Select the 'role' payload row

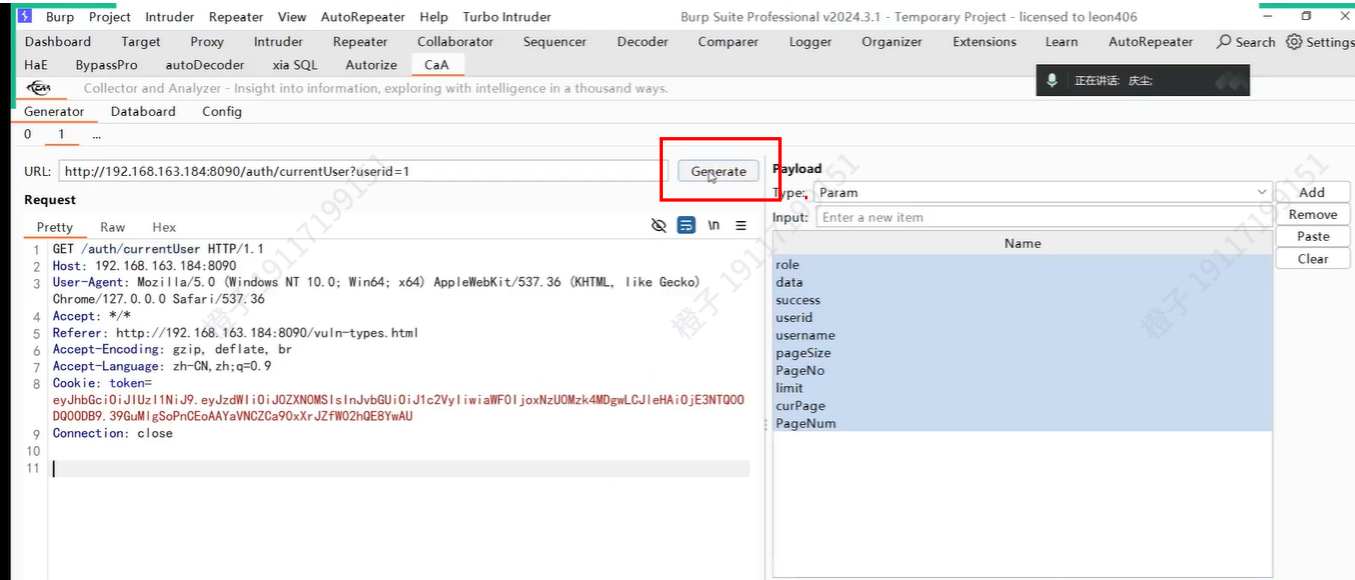click(1022, 264)
